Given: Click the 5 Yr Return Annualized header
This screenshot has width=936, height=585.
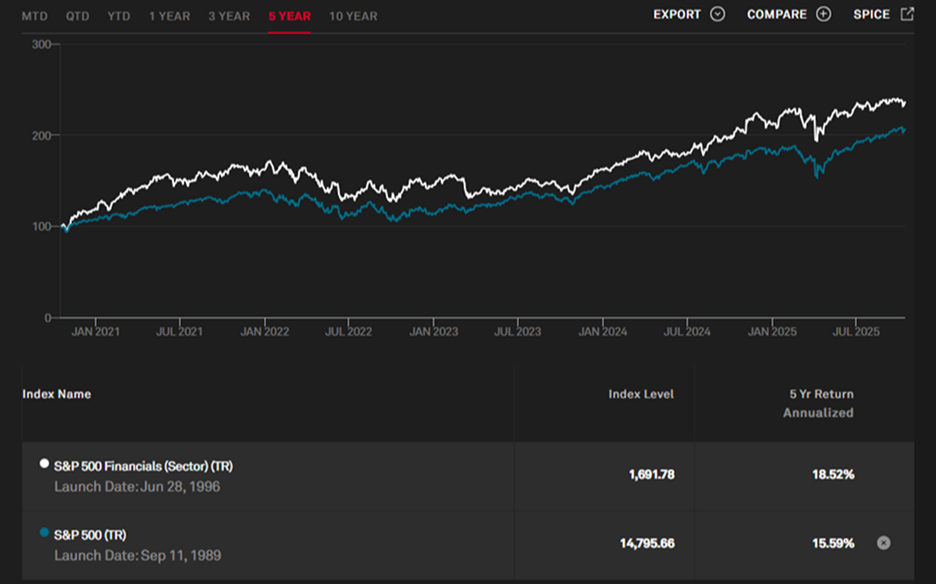Looking at the screenshot, I should pos(818,403).
